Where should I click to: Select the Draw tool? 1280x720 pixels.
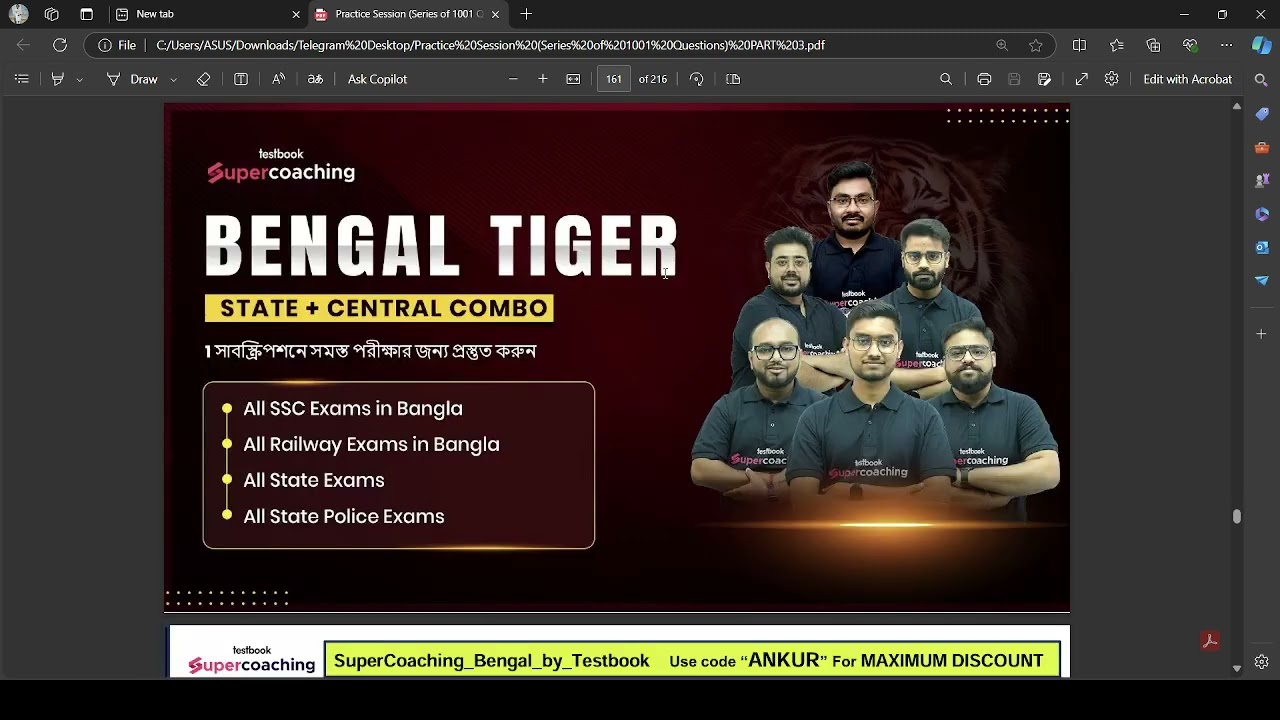tap(133, 79)
